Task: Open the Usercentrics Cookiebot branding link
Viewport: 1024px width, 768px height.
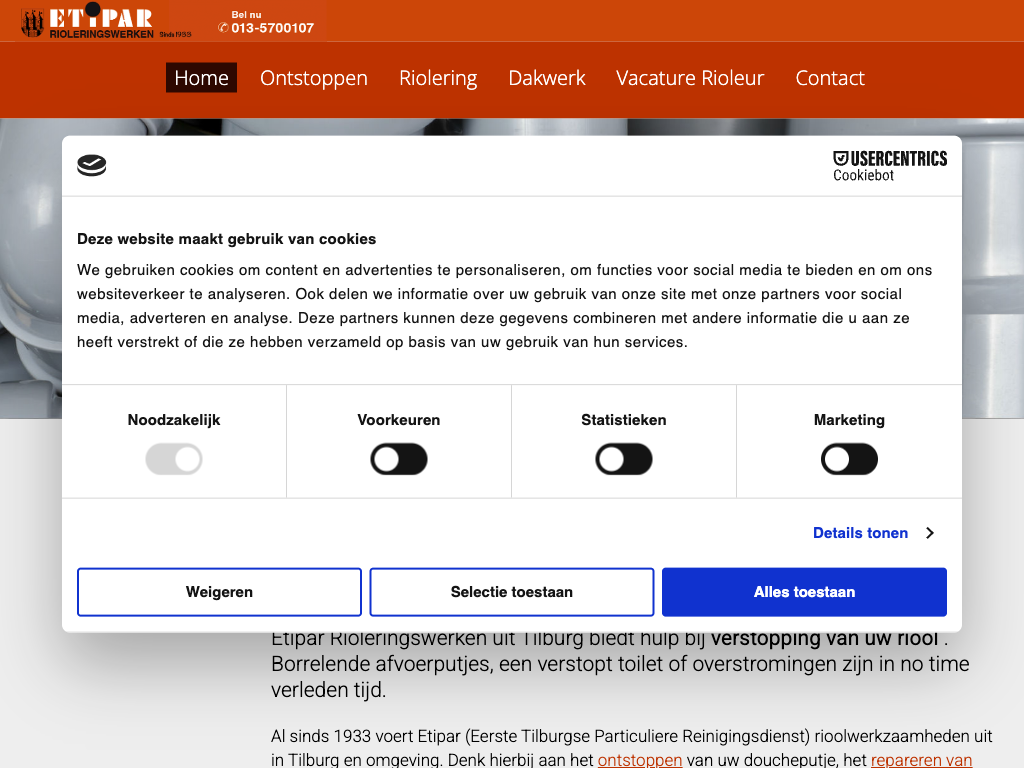Action: pyautogui.click(x=889, y=166)
